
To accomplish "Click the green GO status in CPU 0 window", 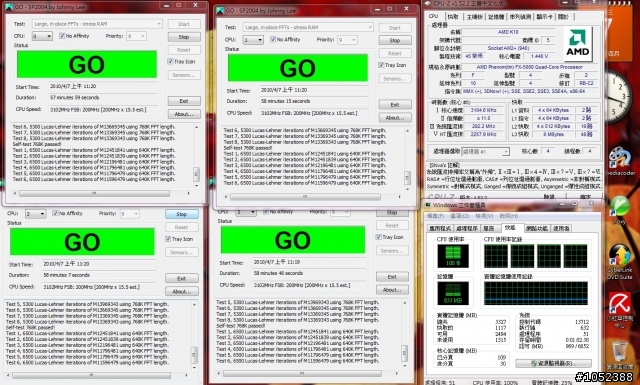I will 87,65.
